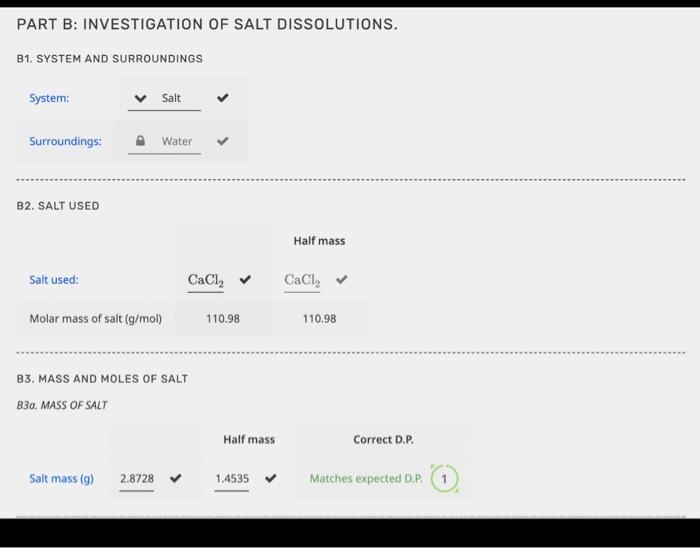Screen dimensions: 700x548
Task: Click the checkmark beside Water
Action: (x=223, y=141)
